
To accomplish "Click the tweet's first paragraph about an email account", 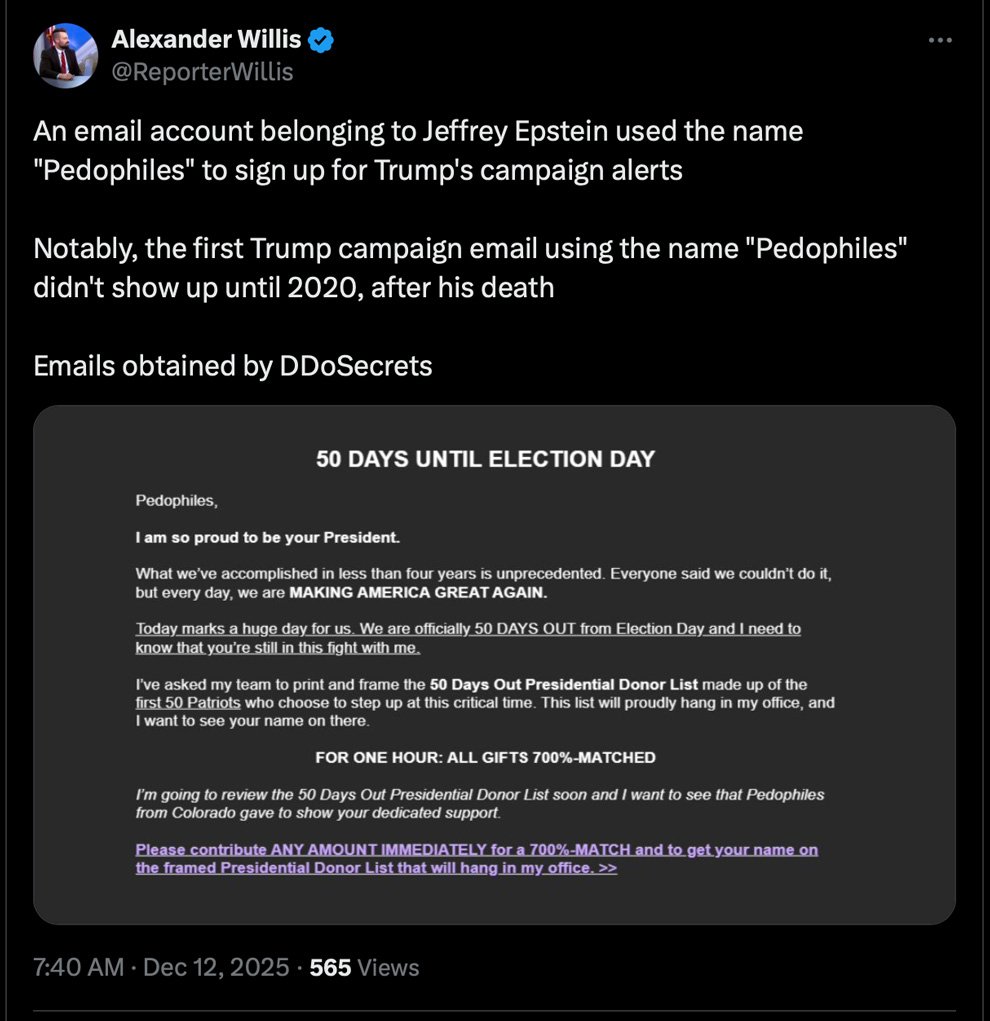I will tap(418, 150).
